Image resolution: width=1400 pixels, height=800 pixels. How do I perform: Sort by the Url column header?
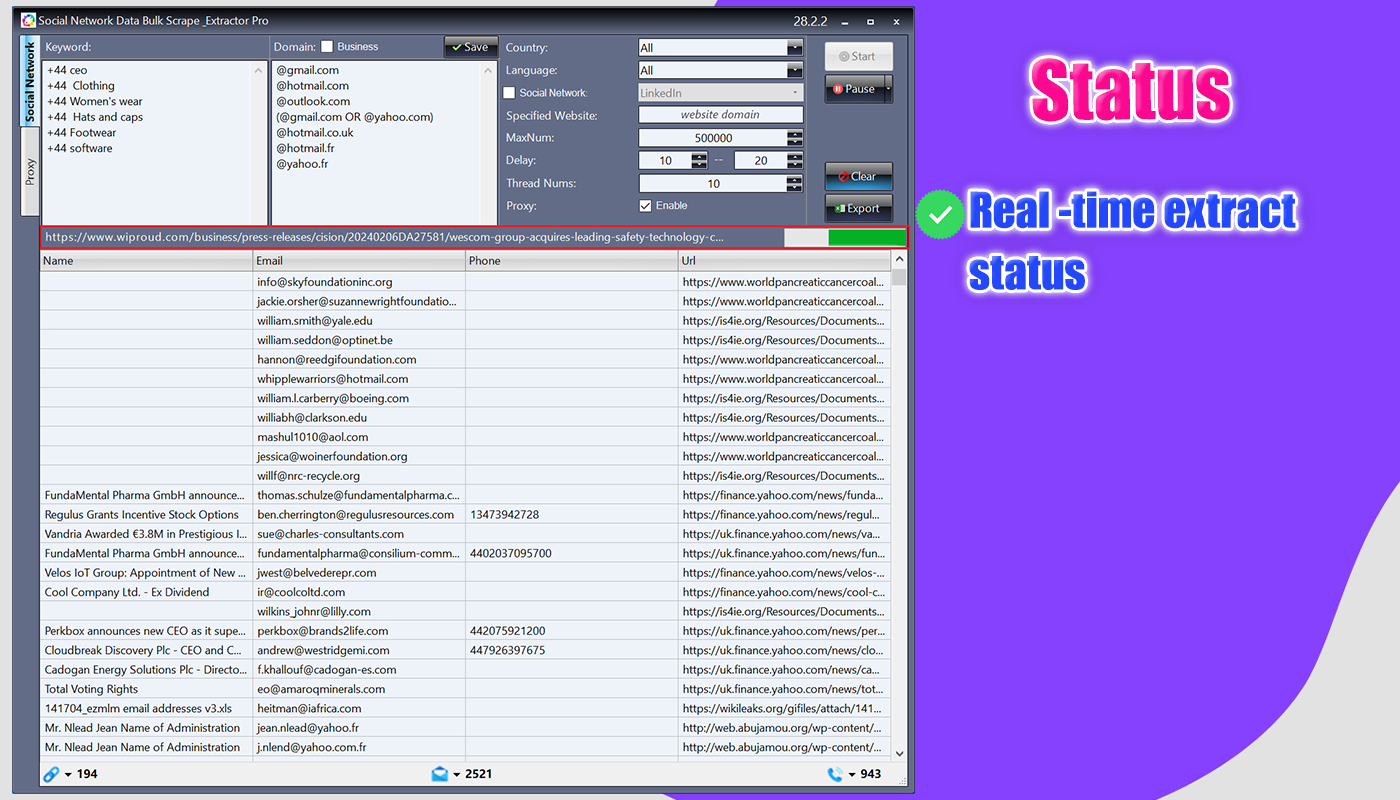[784, 261]
